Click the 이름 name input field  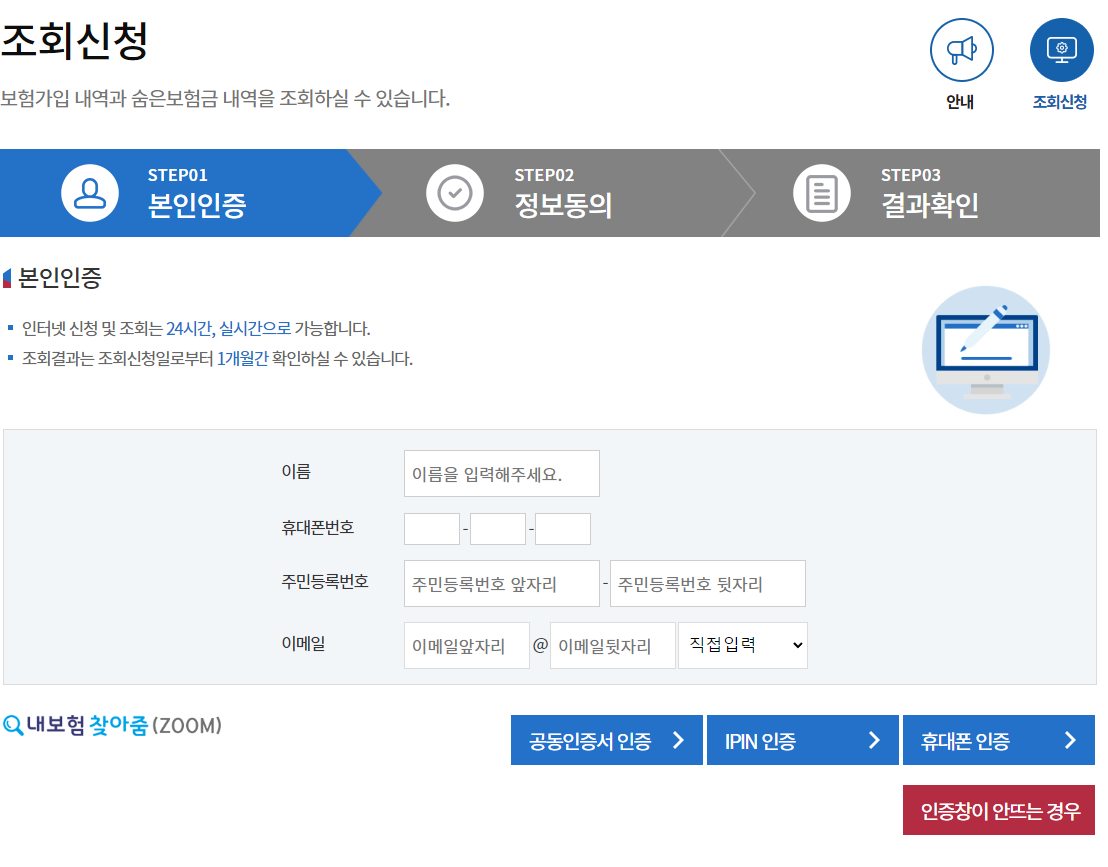pyautogui.click(x=501, y=473)
